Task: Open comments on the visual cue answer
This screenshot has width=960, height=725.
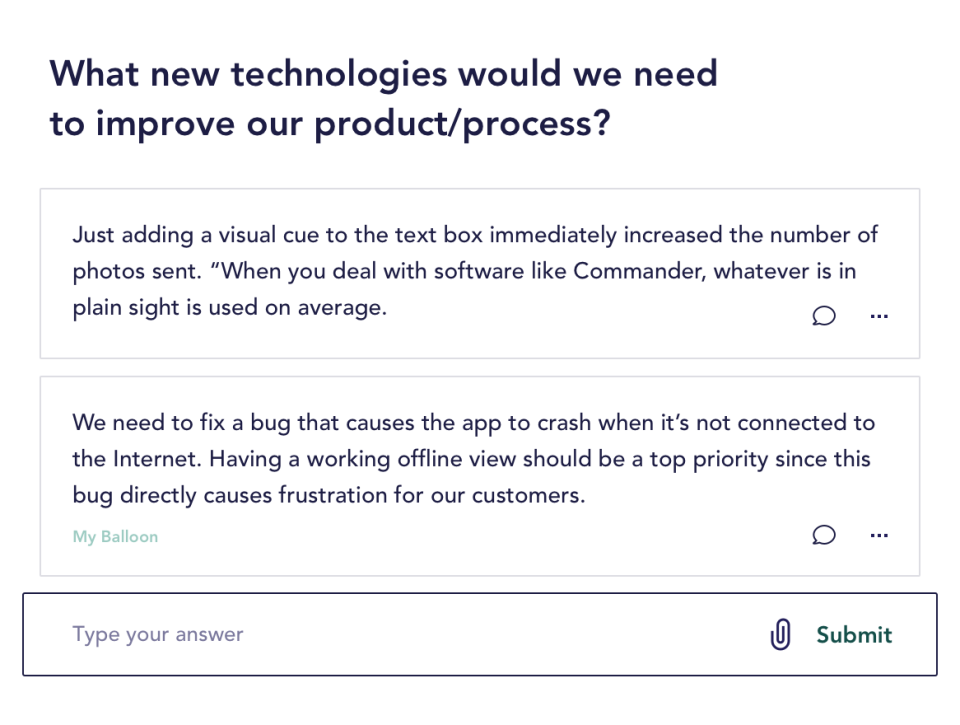Action: [x=824, y=316]
